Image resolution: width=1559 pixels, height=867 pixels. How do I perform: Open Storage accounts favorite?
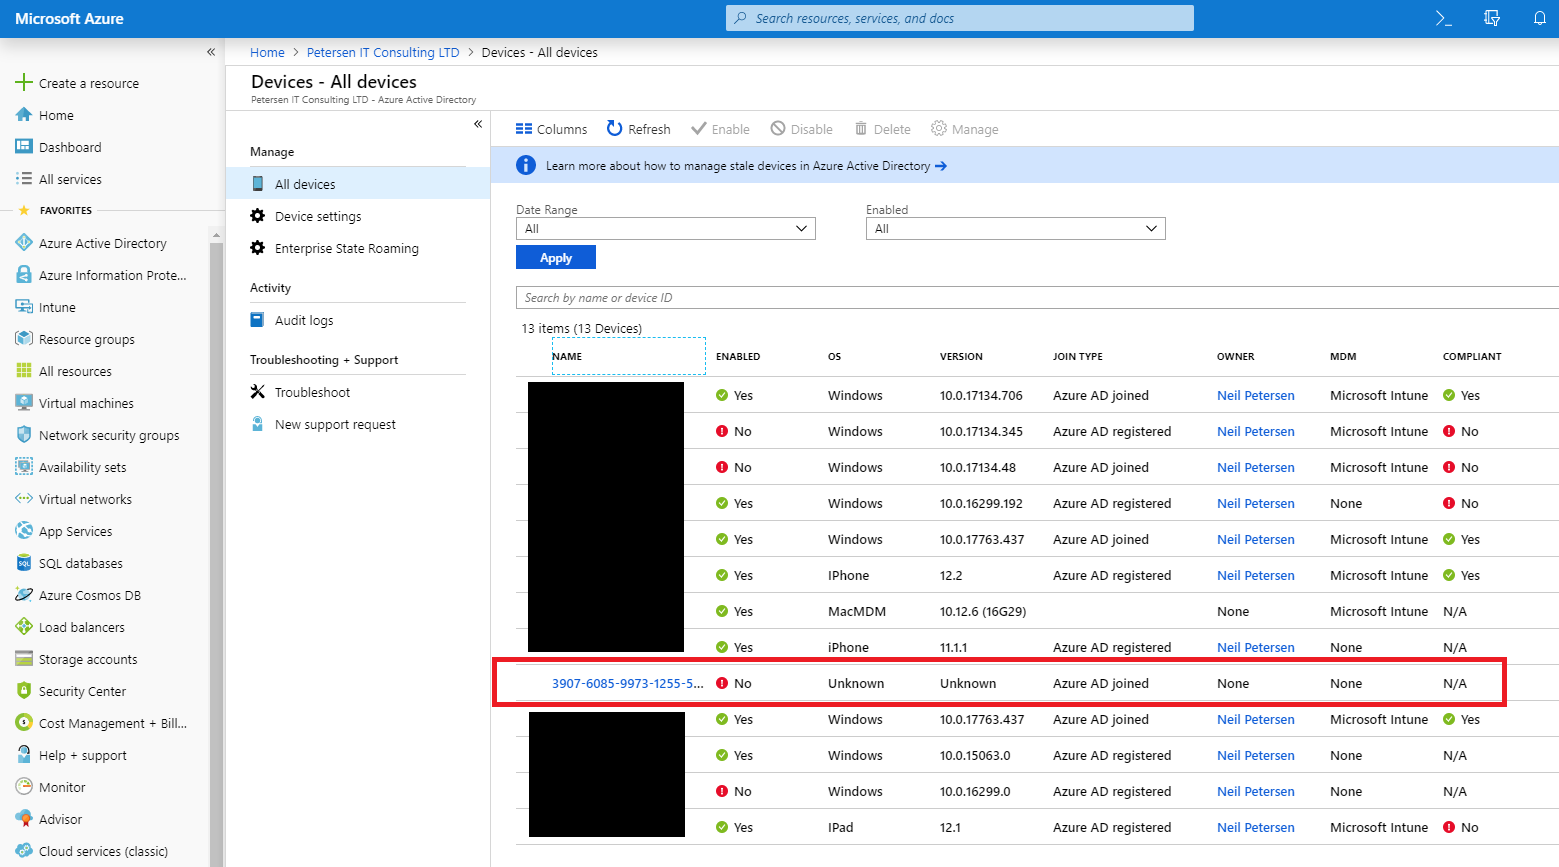pyautogui.click(x=88, y=659)
